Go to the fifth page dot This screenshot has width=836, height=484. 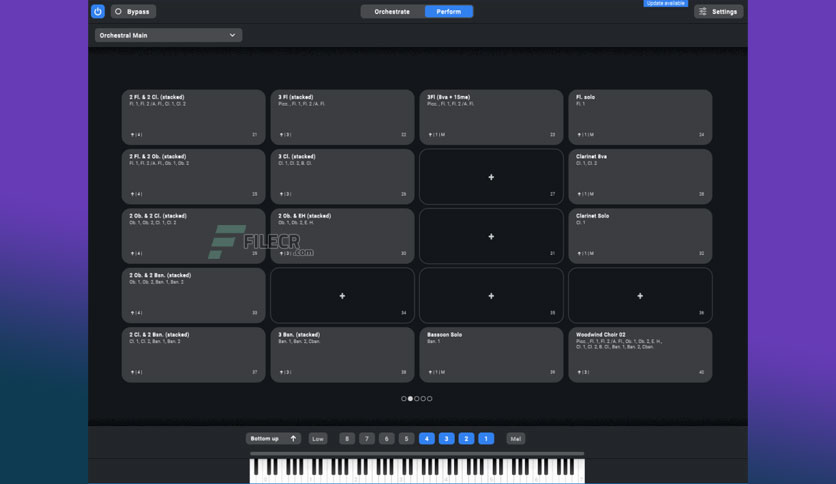(x=430, y=398)
